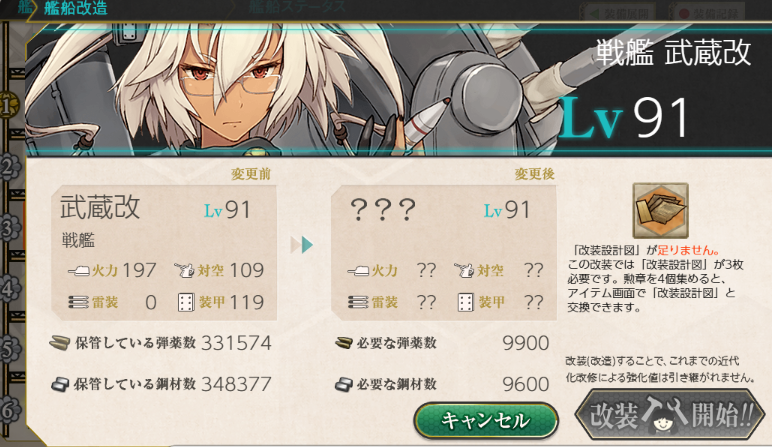The width and height of the screenshot is (776, 447).
Task: Click the 改装開始!! remodel button
Action: click(671, 415)
